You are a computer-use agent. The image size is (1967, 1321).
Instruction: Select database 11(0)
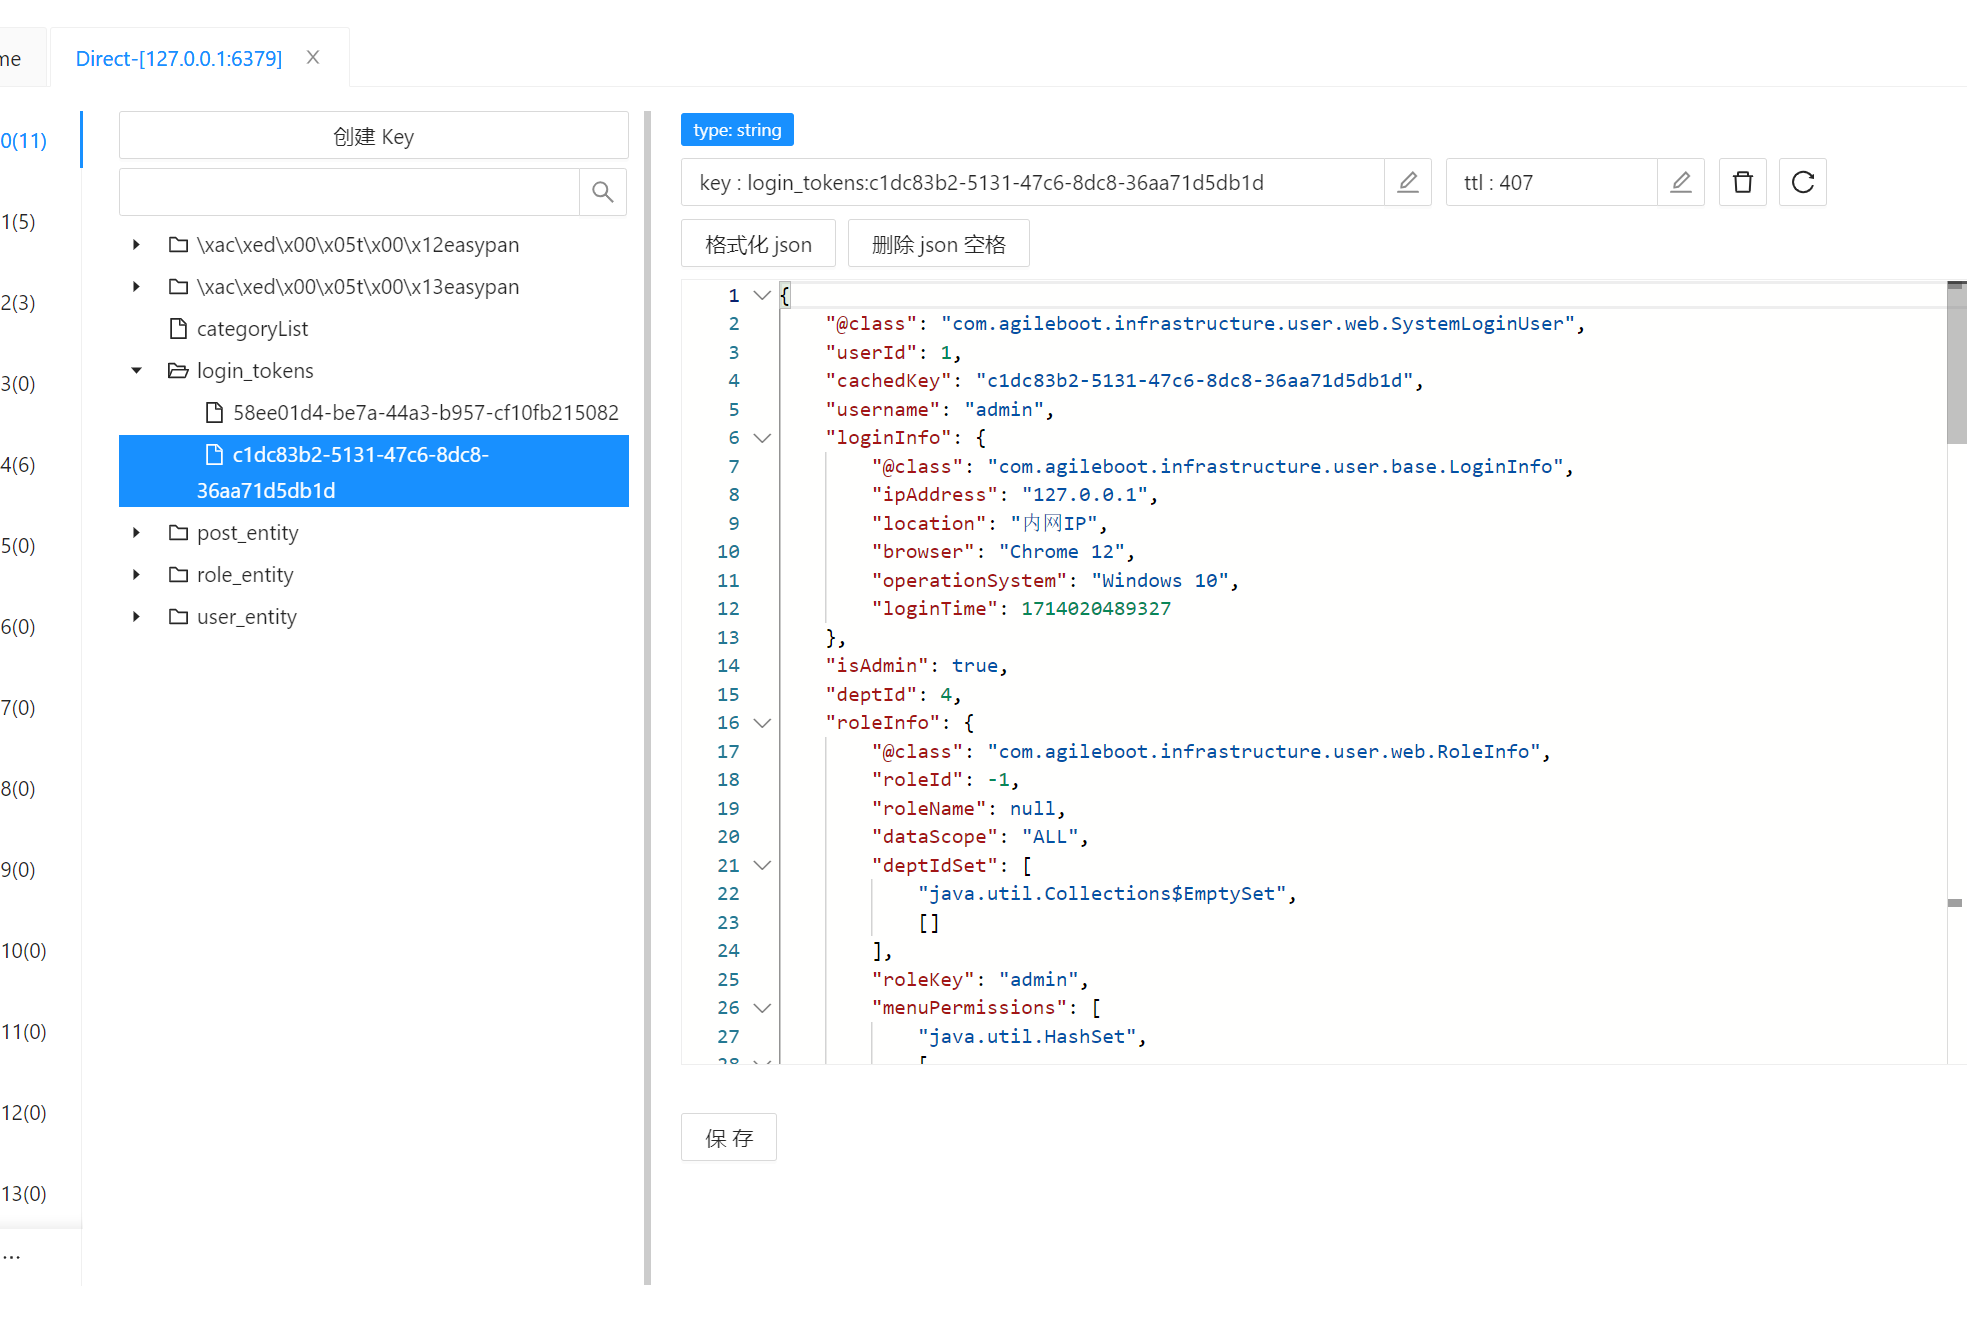coord(24,1031)
